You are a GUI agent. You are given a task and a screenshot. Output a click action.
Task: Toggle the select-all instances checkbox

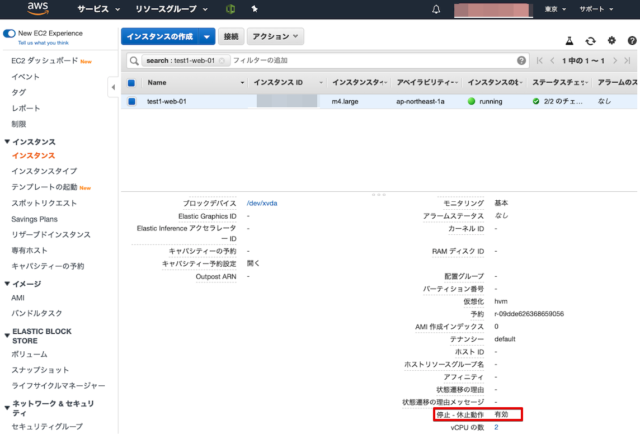131,83
